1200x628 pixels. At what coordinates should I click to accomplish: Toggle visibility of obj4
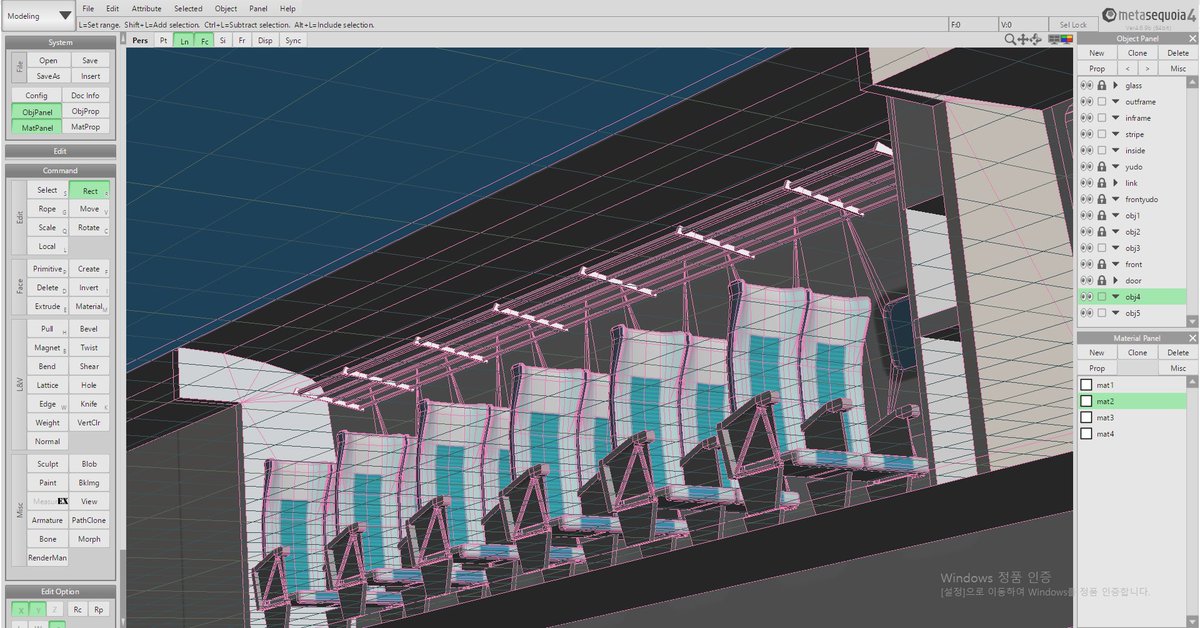coord(1086,297)
